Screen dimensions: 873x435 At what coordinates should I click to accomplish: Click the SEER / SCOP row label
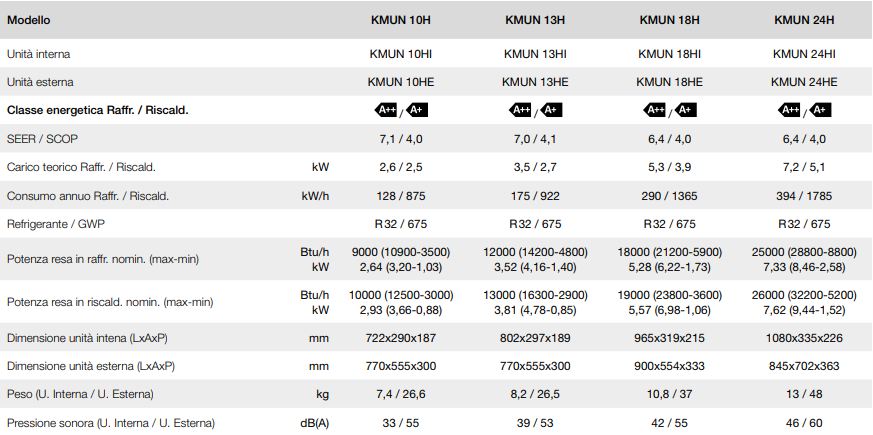pyautogui.click(x=42, y=139)
